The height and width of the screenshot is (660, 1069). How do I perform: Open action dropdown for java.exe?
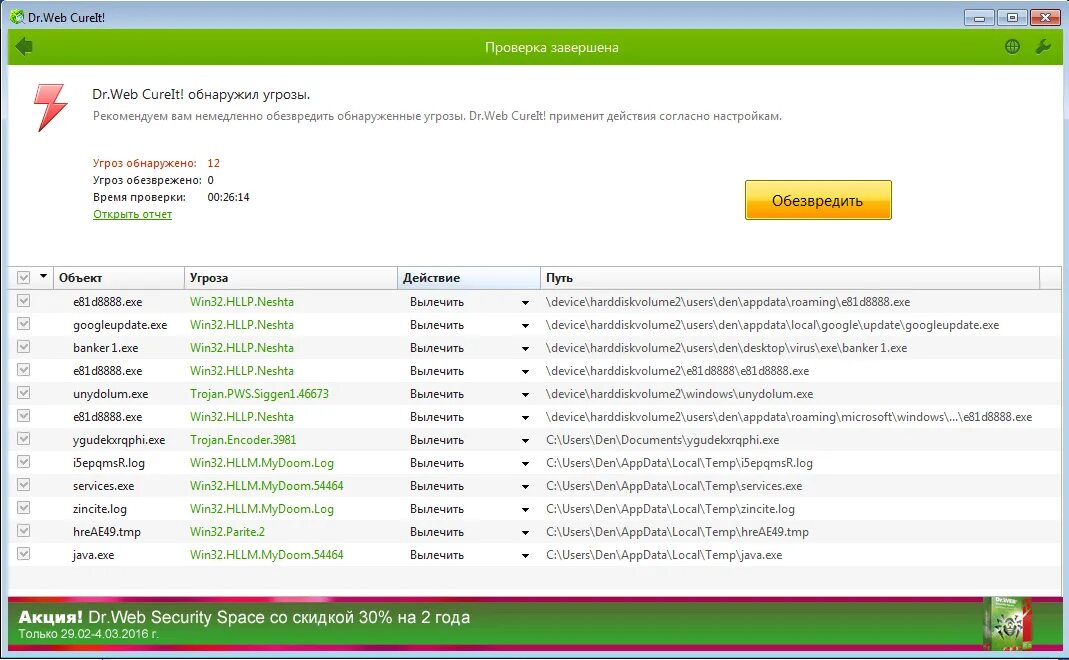525,556
